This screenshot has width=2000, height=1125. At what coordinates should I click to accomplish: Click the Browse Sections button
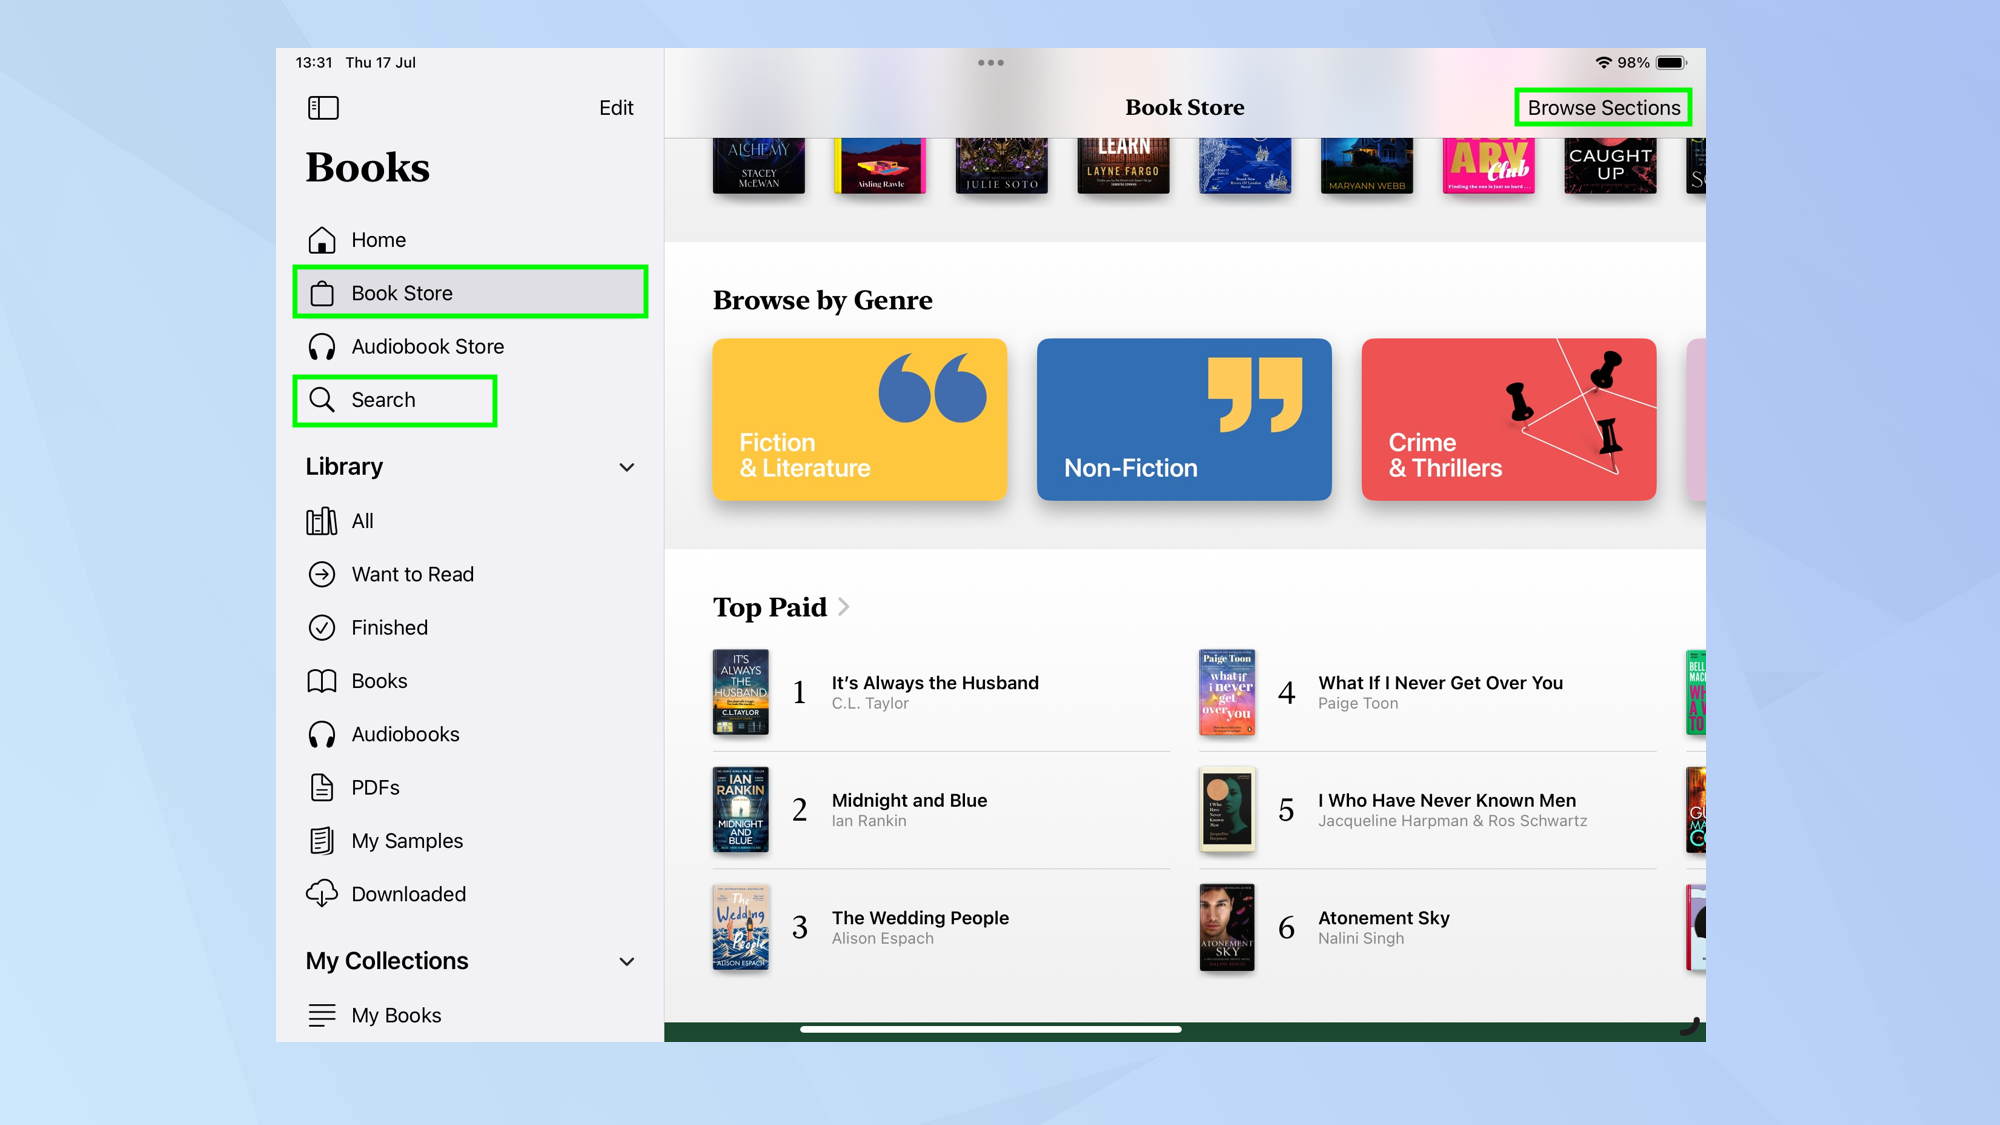click(1603, 108)
